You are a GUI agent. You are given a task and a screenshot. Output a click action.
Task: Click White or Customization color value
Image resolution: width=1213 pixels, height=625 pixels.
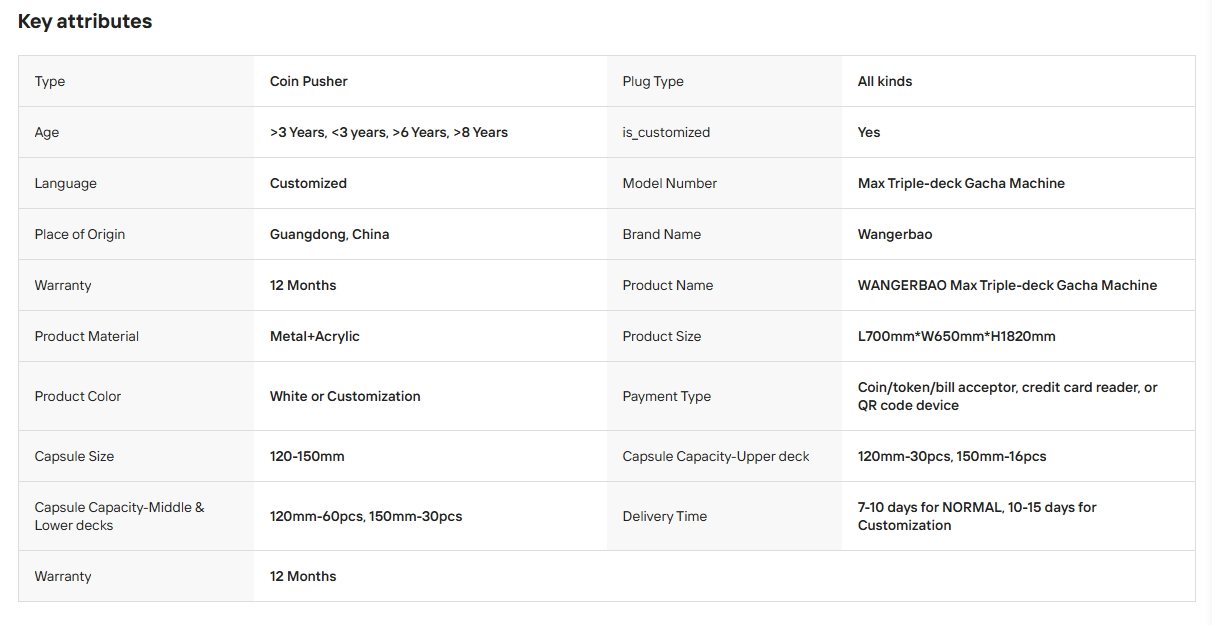(x=345, y=396)
